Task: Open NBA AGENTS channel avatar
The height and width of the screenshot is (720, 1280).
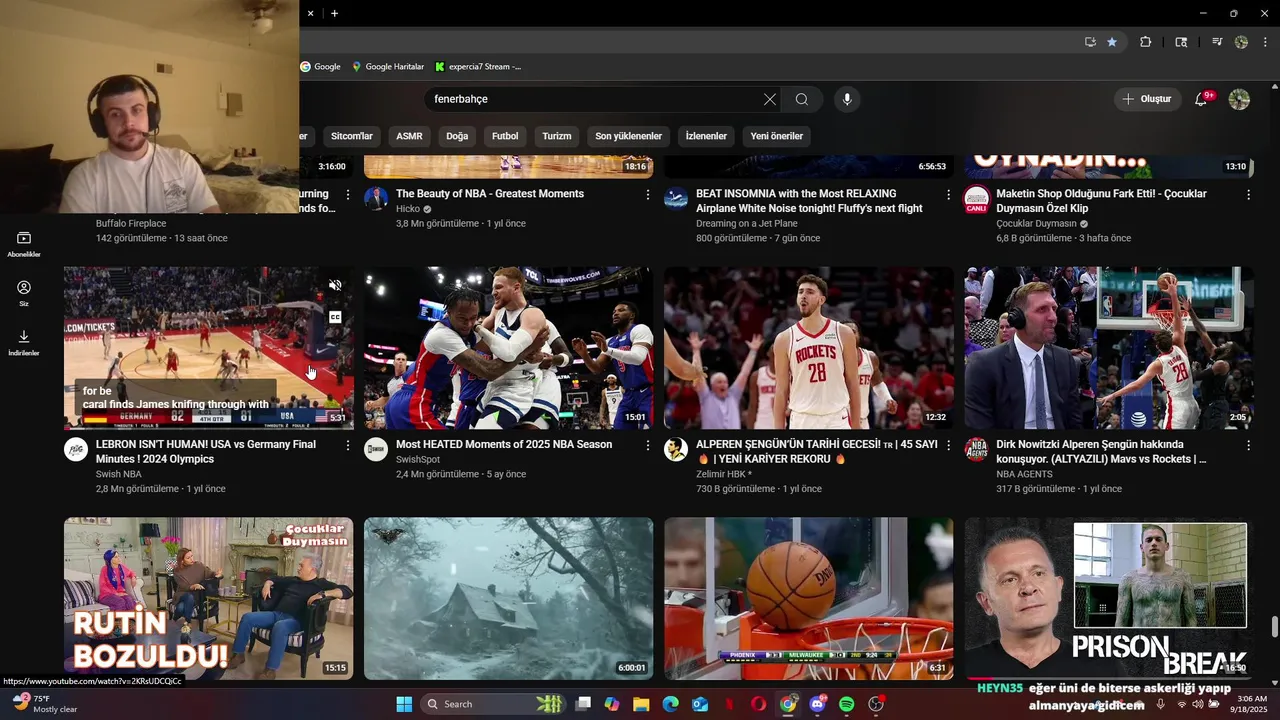Action: 976,449
